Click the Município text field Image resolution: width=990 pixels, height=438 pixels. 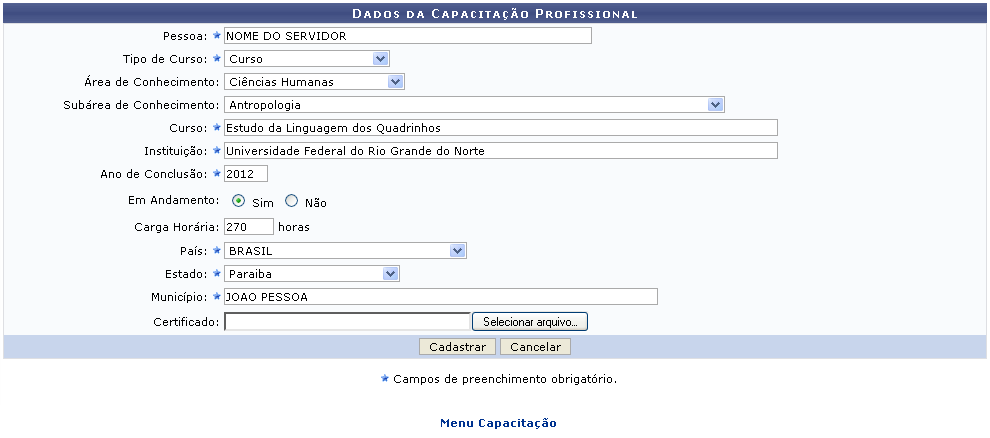pyautogui.click(x=440, y=296)
